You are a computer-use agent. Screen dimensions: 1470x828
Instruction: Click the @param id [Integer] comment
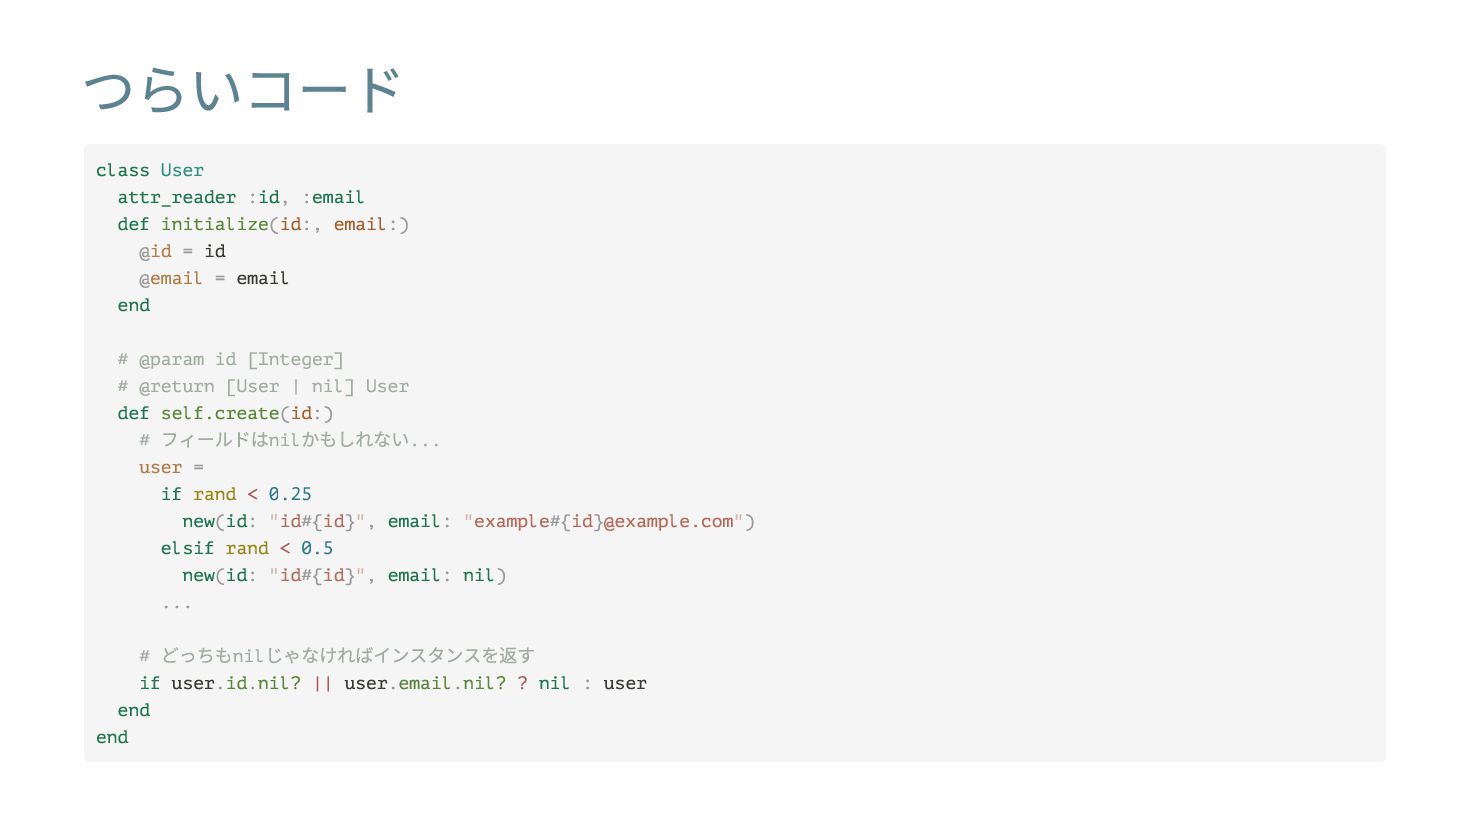[231, 359]
